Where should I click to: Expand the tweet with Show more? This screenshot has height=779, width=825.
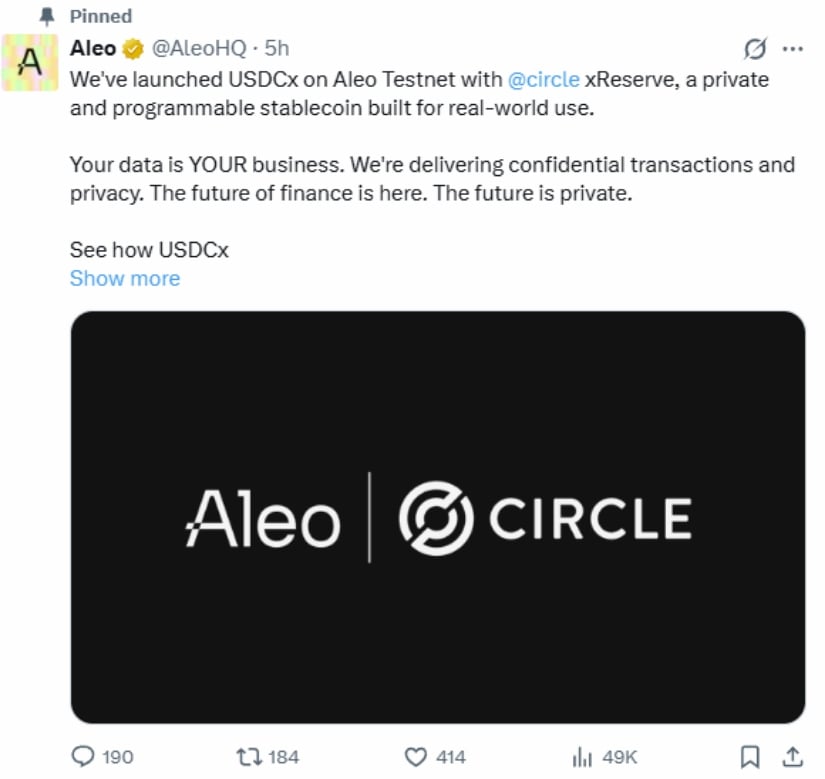point(124,278)
